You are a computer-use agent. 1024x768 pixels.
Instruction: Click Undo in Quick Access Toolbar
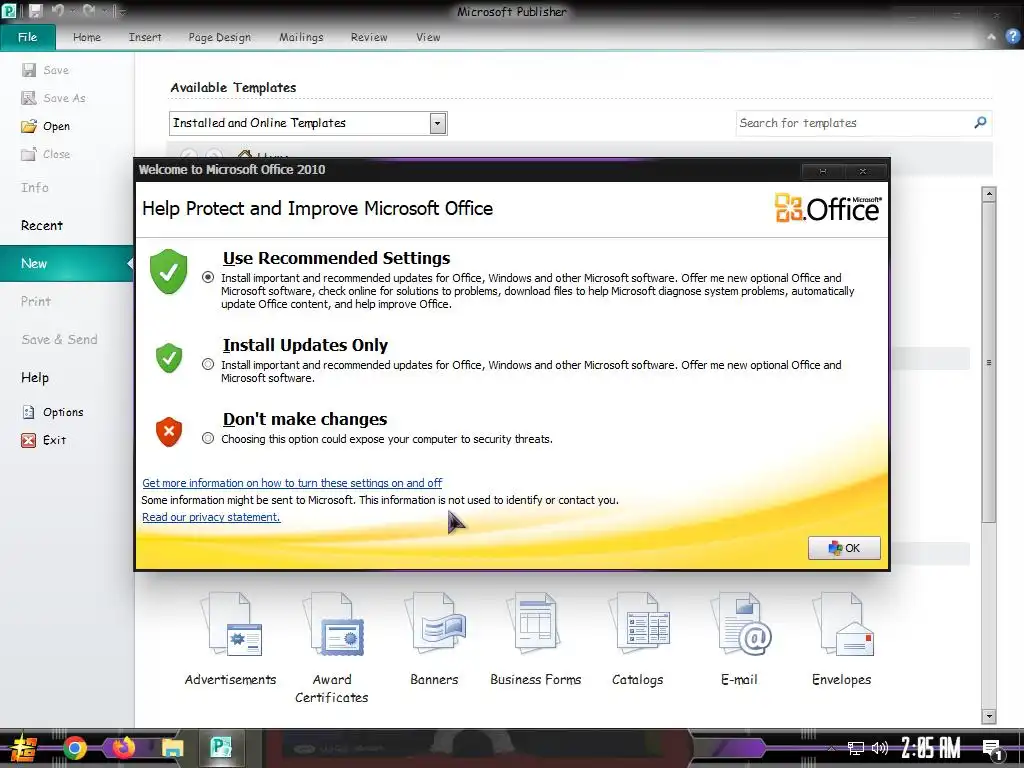click(x=57, y=11)
